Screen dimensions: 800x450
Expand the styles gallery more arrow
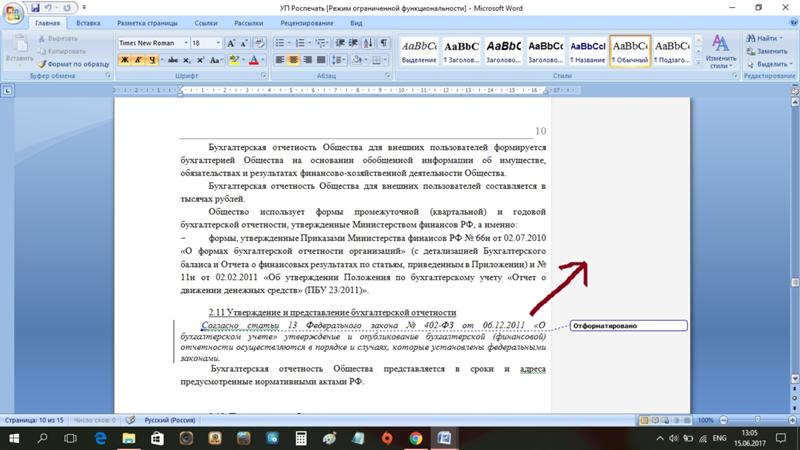698,62
